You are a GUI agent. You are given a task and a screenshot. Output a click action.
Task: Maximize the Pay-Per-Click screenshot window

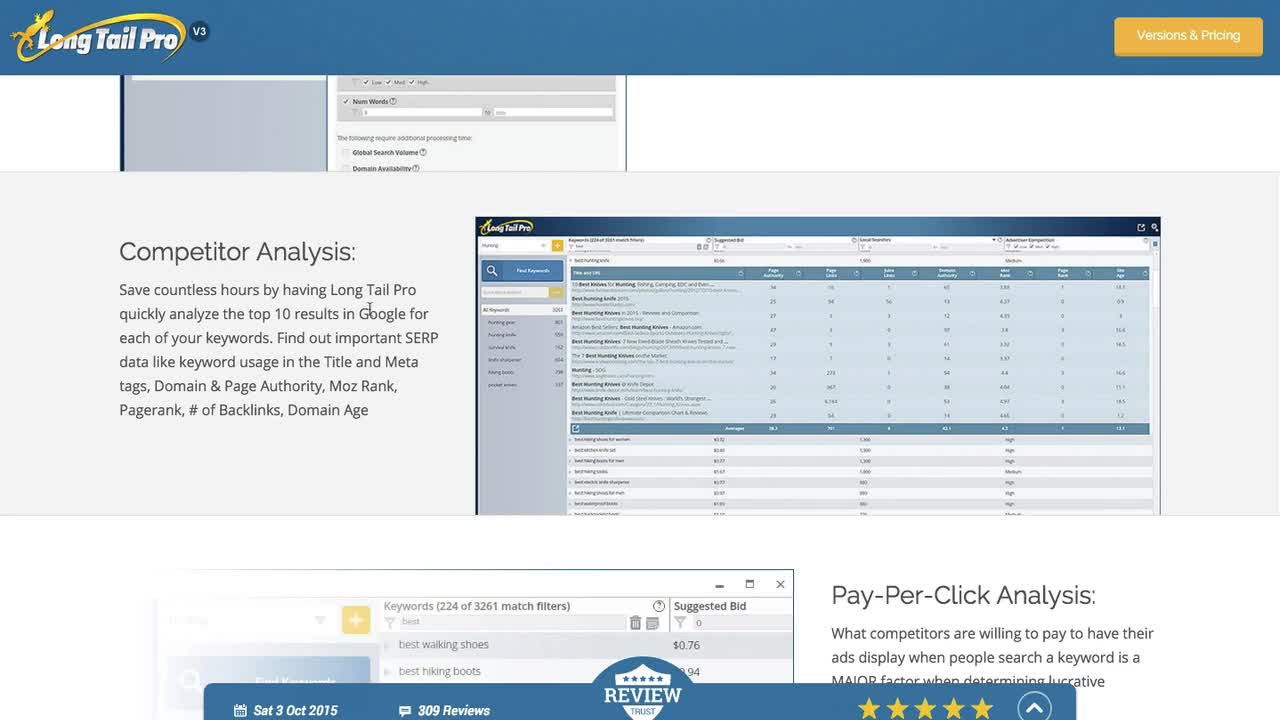tap(749, 584)
